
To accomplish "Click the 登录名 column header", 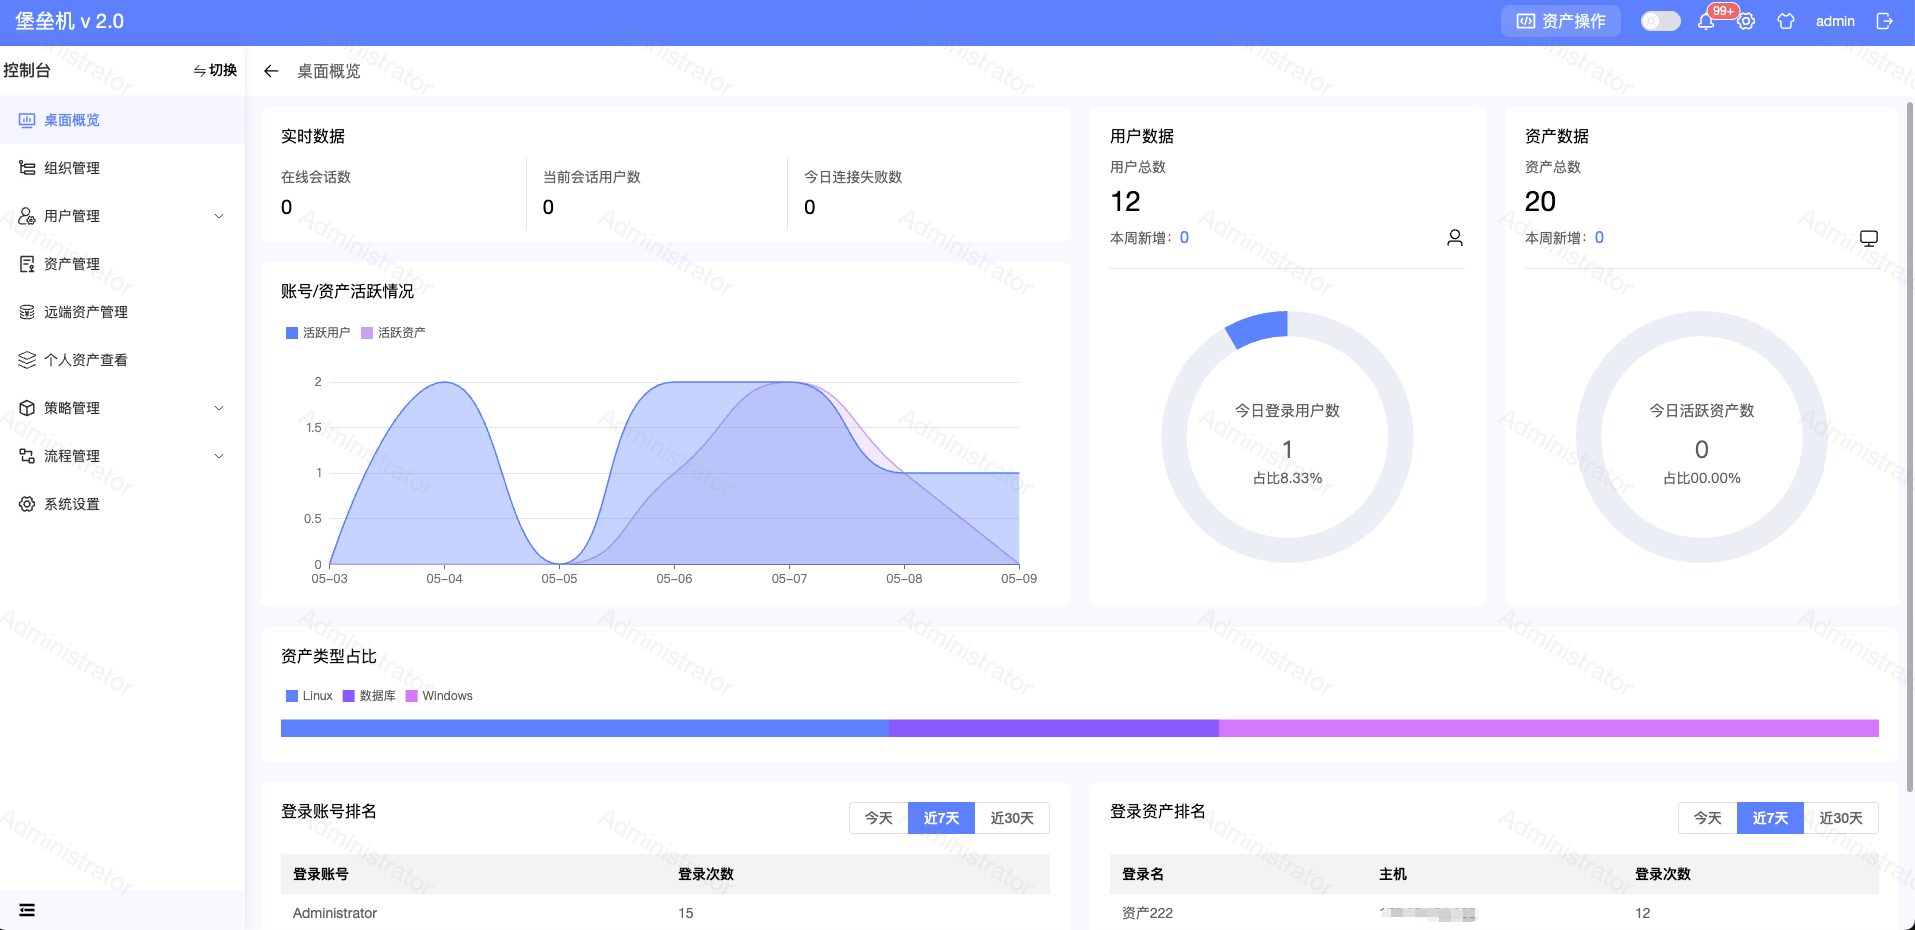I will click(x=1143, y=874).
